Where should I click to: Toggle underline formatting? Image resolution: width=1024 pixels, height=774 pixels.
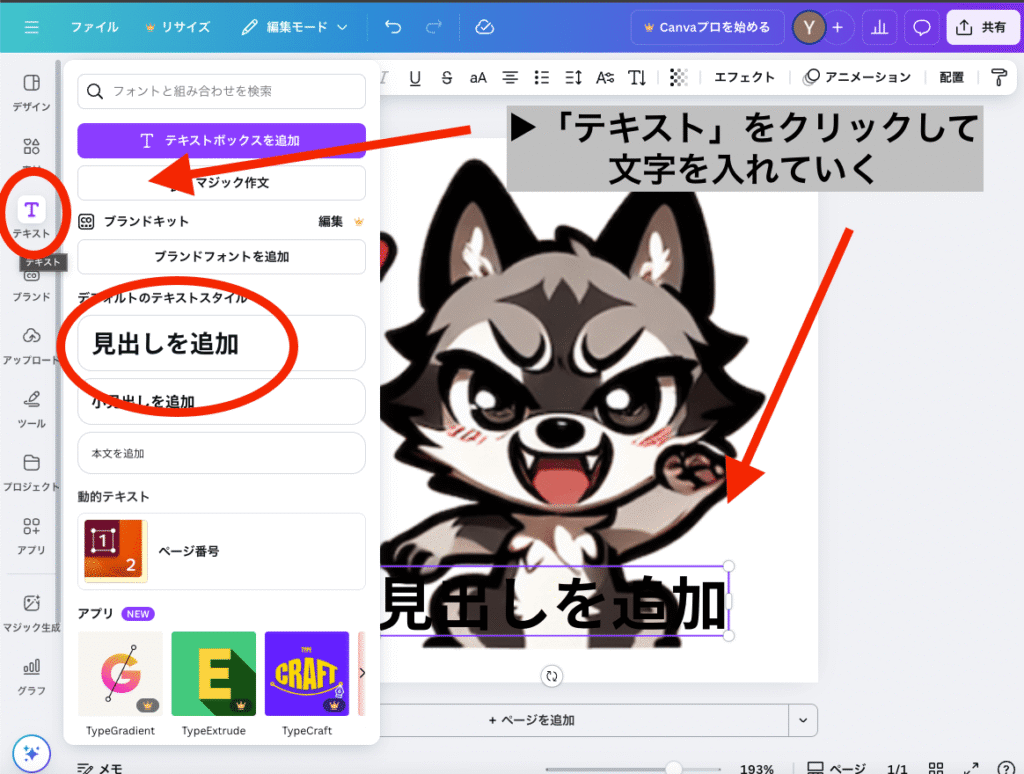[x=415, y=78]
